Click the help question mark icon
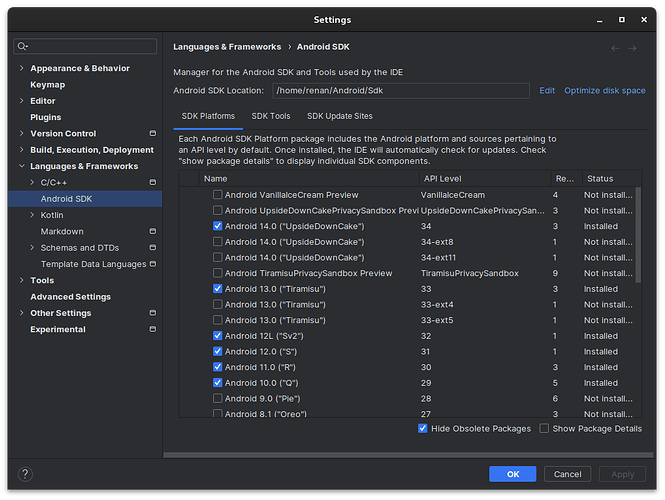 (x=25, y=474)
